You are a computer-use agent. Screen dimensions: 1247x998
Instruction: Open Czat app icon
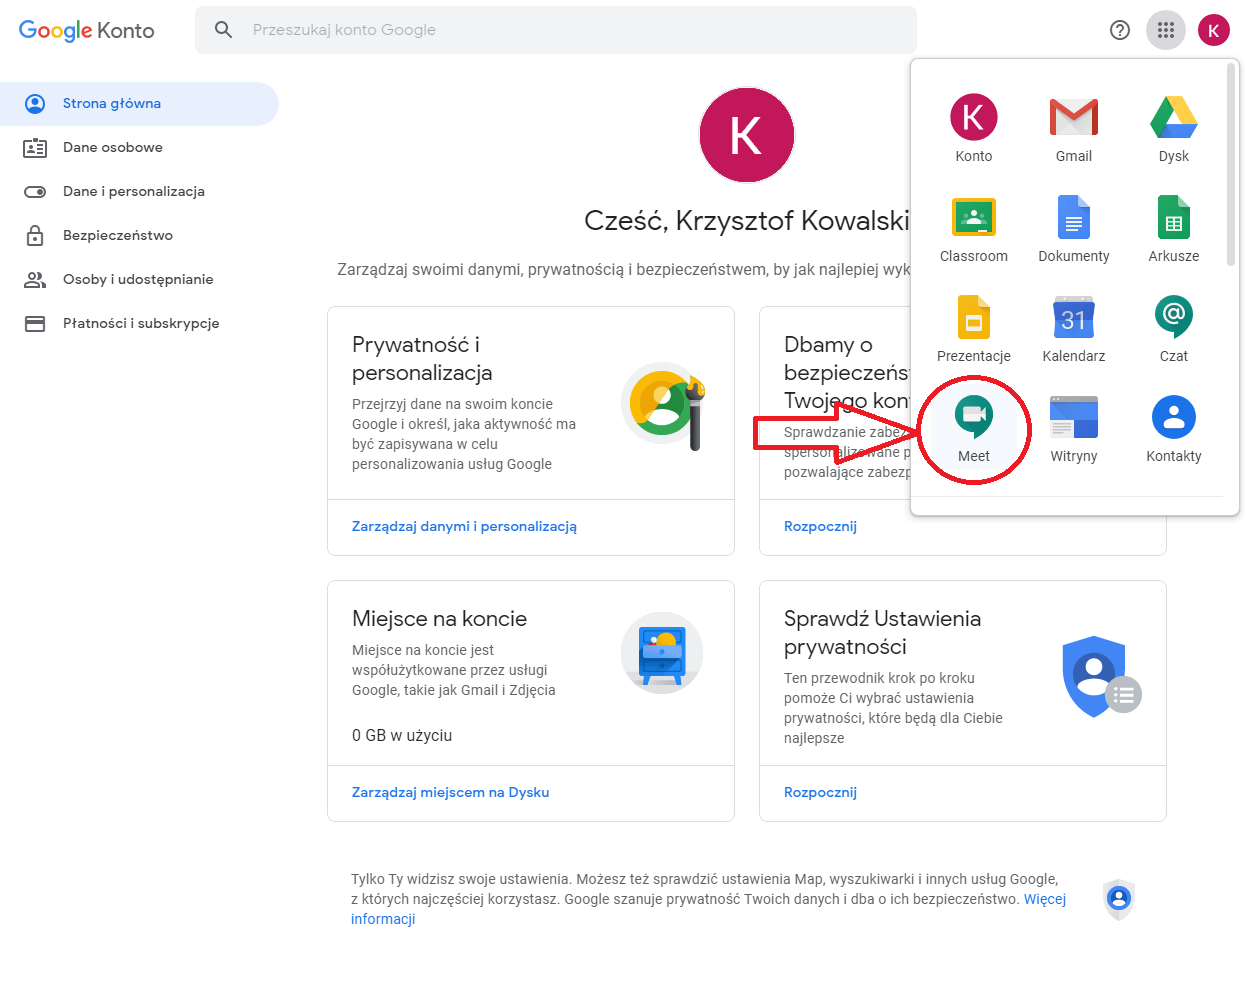tap(1173, 328)
